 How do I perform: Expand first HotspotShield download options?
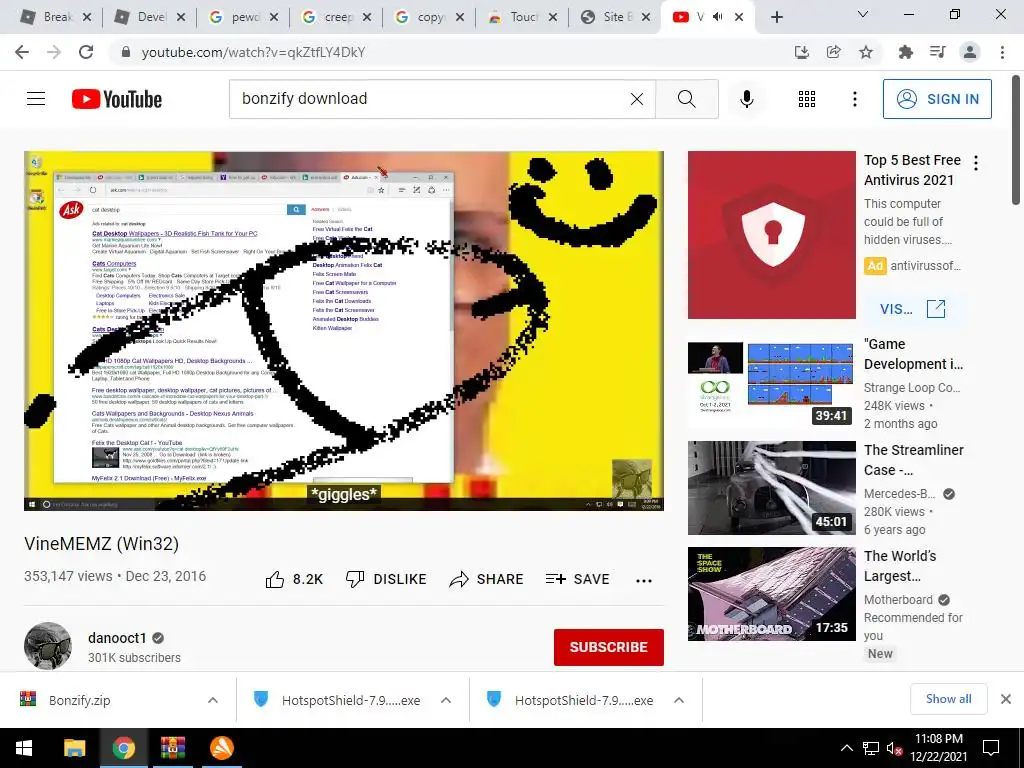[x=446, y=700]
